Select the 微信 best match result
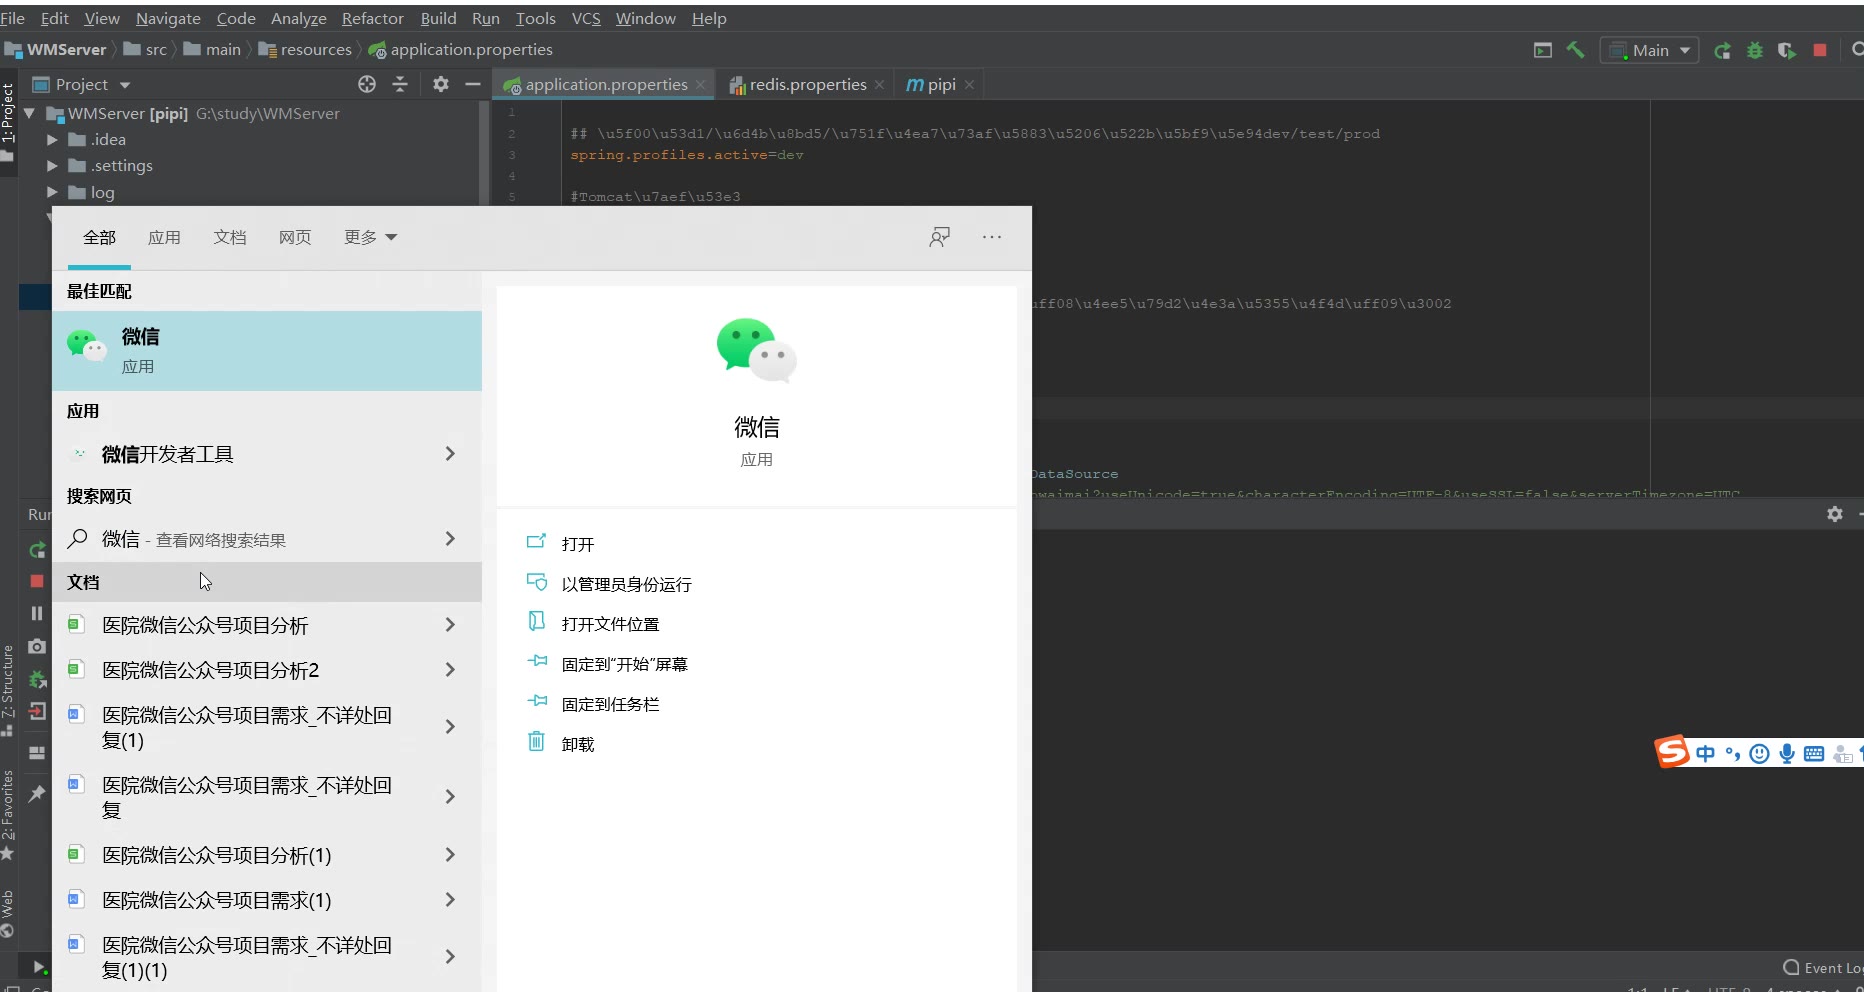1864x992 pixels. 267,350
